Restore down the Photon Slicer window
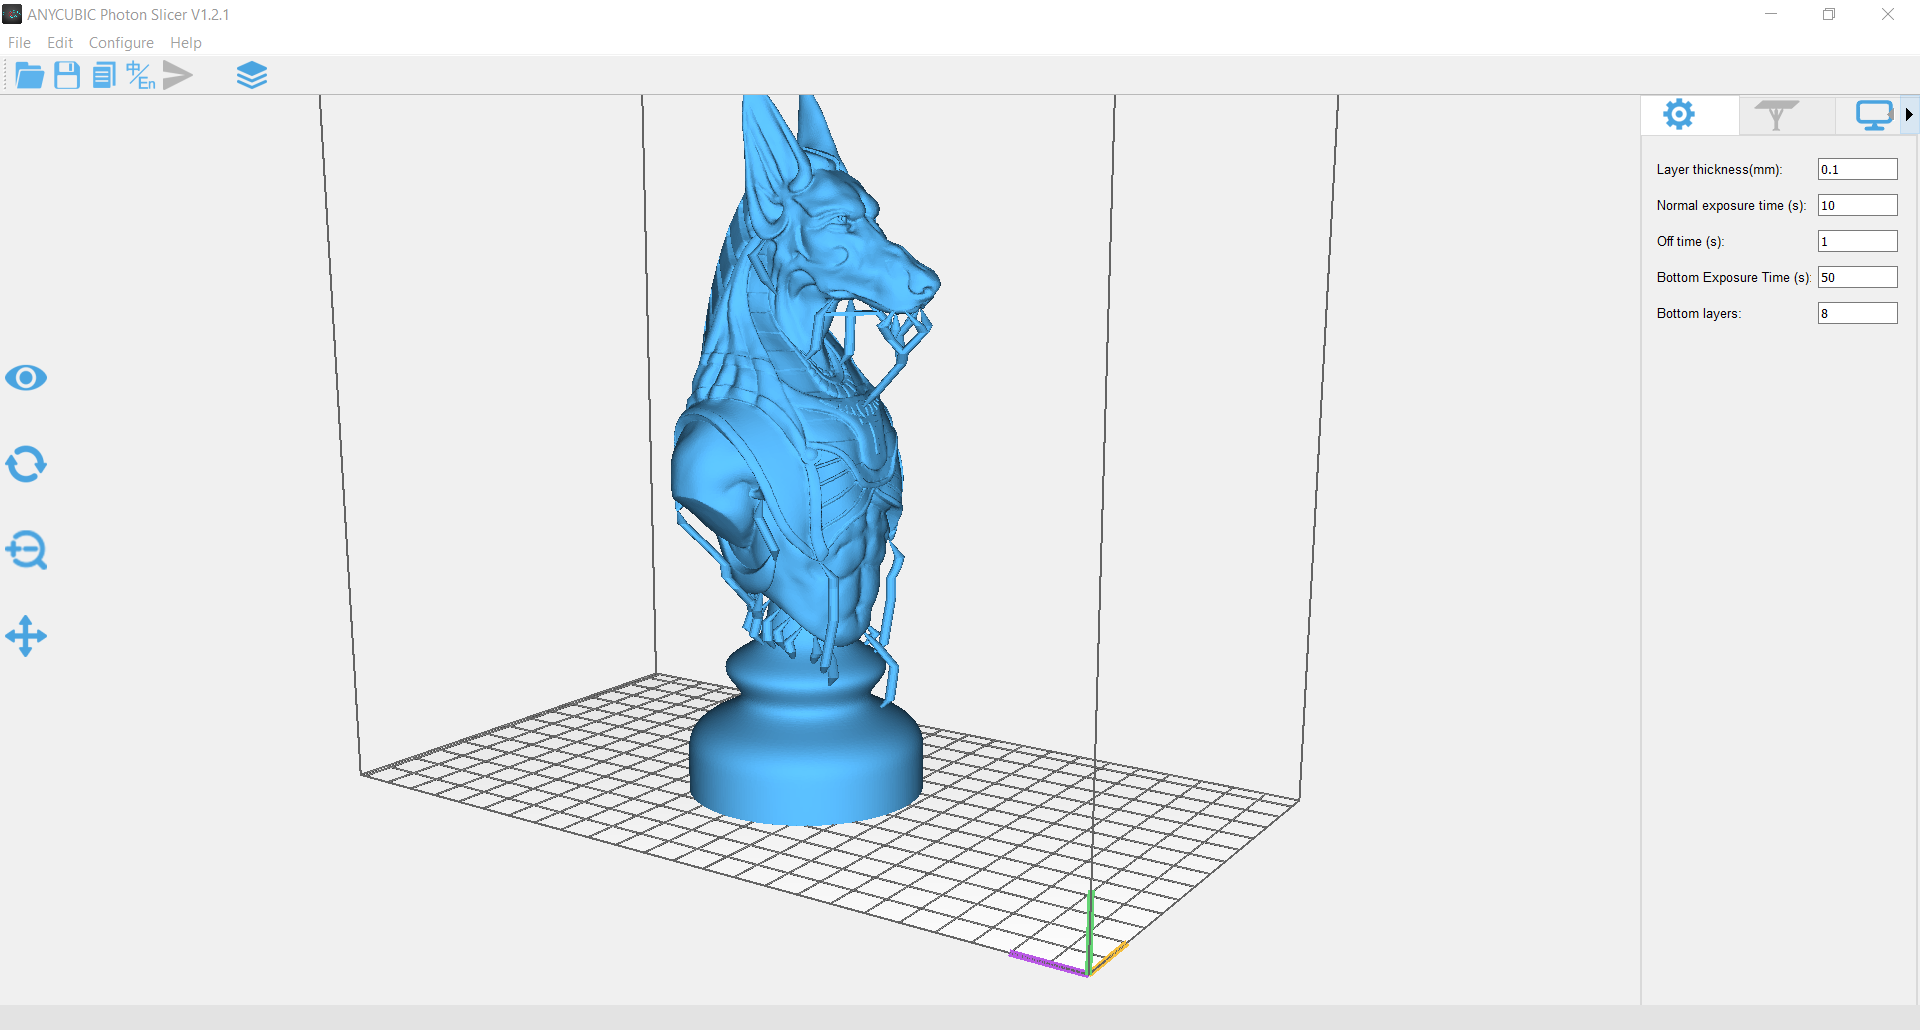The height and width of the screenshot is (1030, 1920). [x=1829, y=14]
